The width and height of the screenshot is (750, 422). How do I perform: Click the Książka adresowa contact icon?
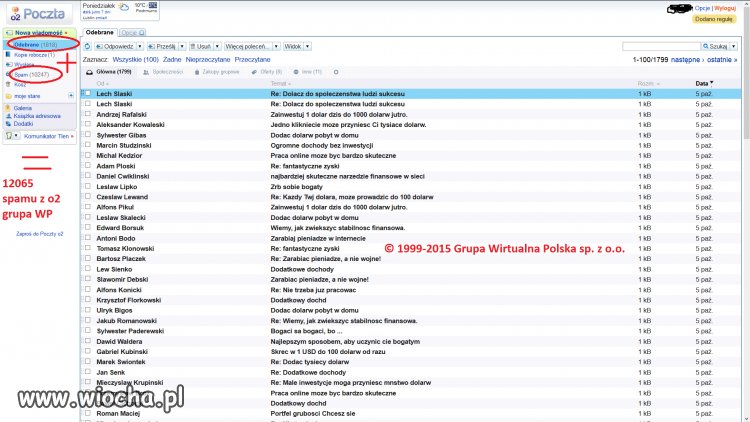click(x=8, y=116)
